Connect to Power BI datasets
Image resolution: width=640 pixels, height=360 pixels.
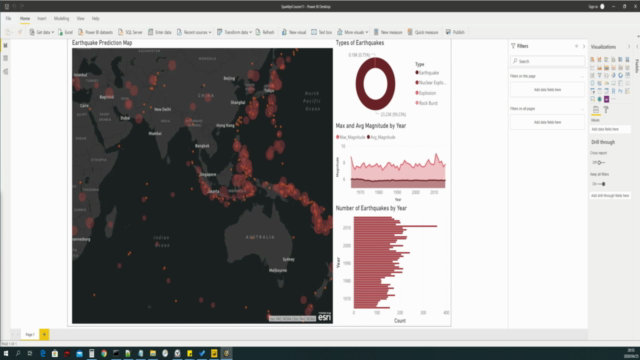tap(95, 32)
